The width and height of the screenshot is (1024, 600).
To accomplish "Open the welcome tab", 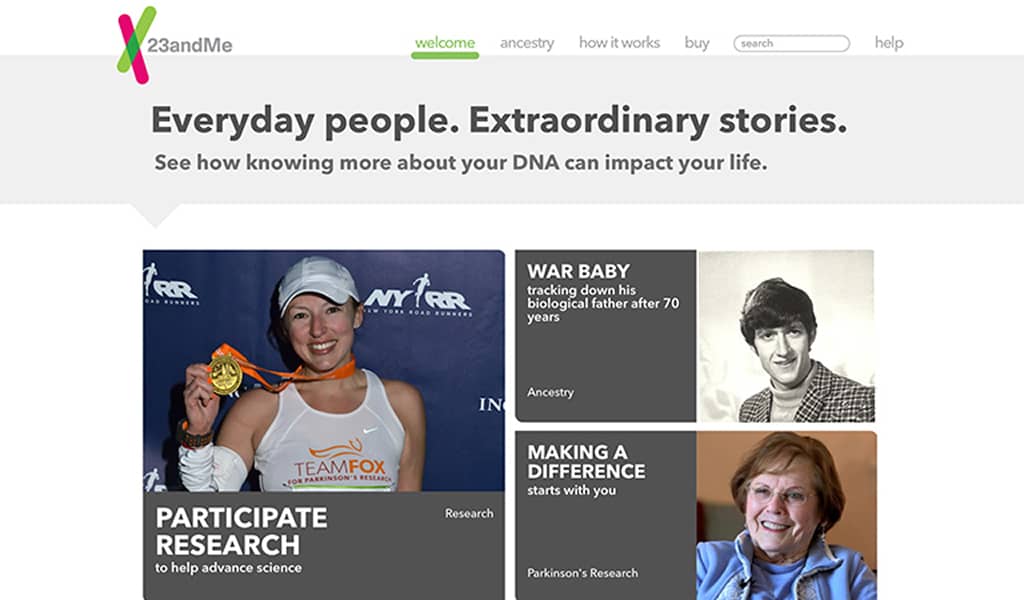I will point(445,43).
